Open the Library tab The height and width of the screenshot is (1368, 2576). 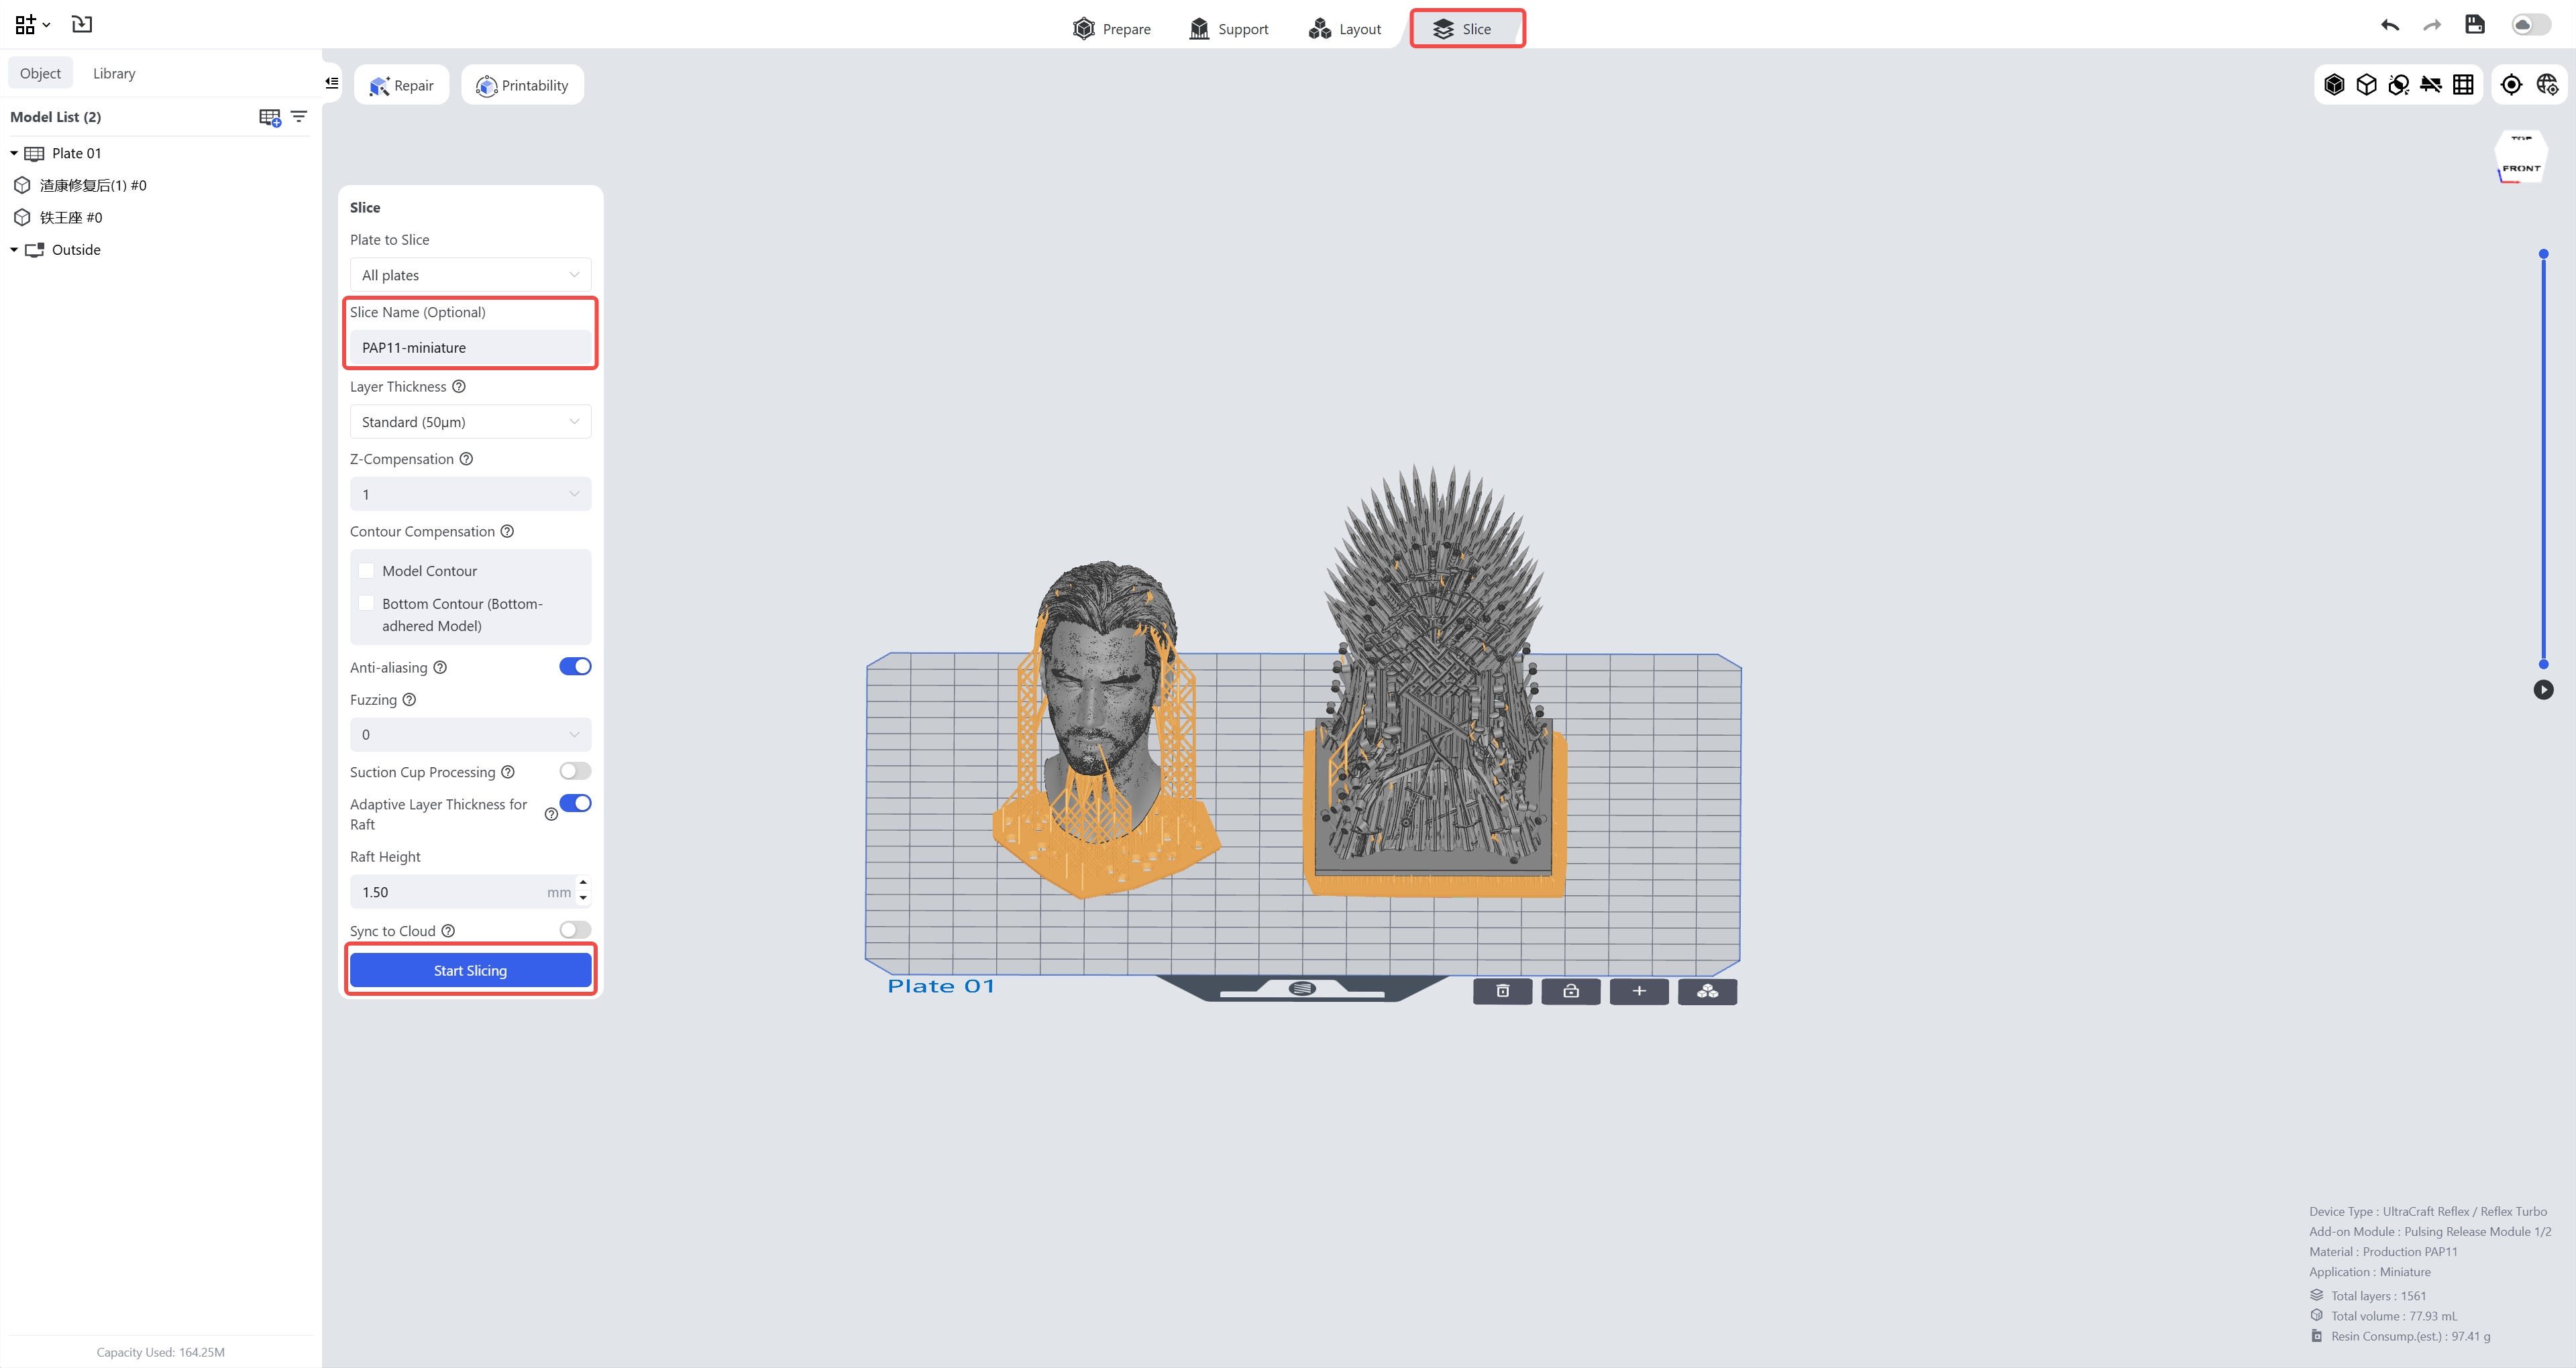pyautogui.click(x=114, y=73)
